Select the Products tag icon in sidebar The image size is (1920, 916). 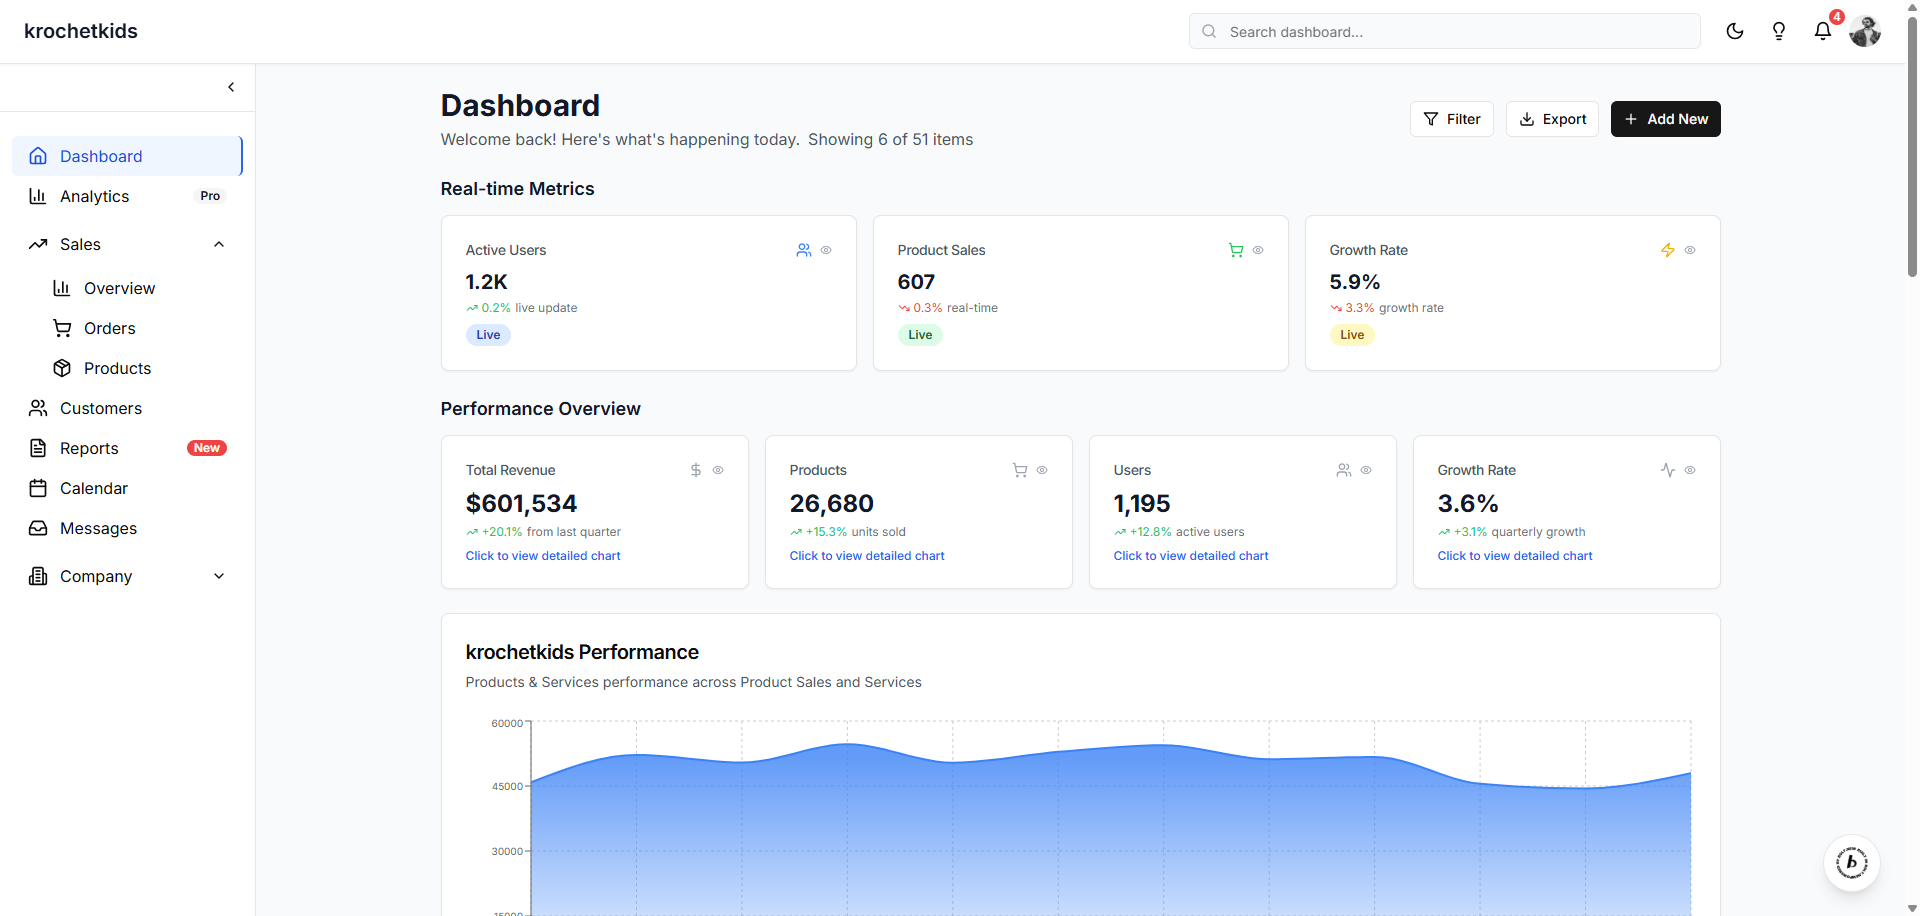coord(61,368)
